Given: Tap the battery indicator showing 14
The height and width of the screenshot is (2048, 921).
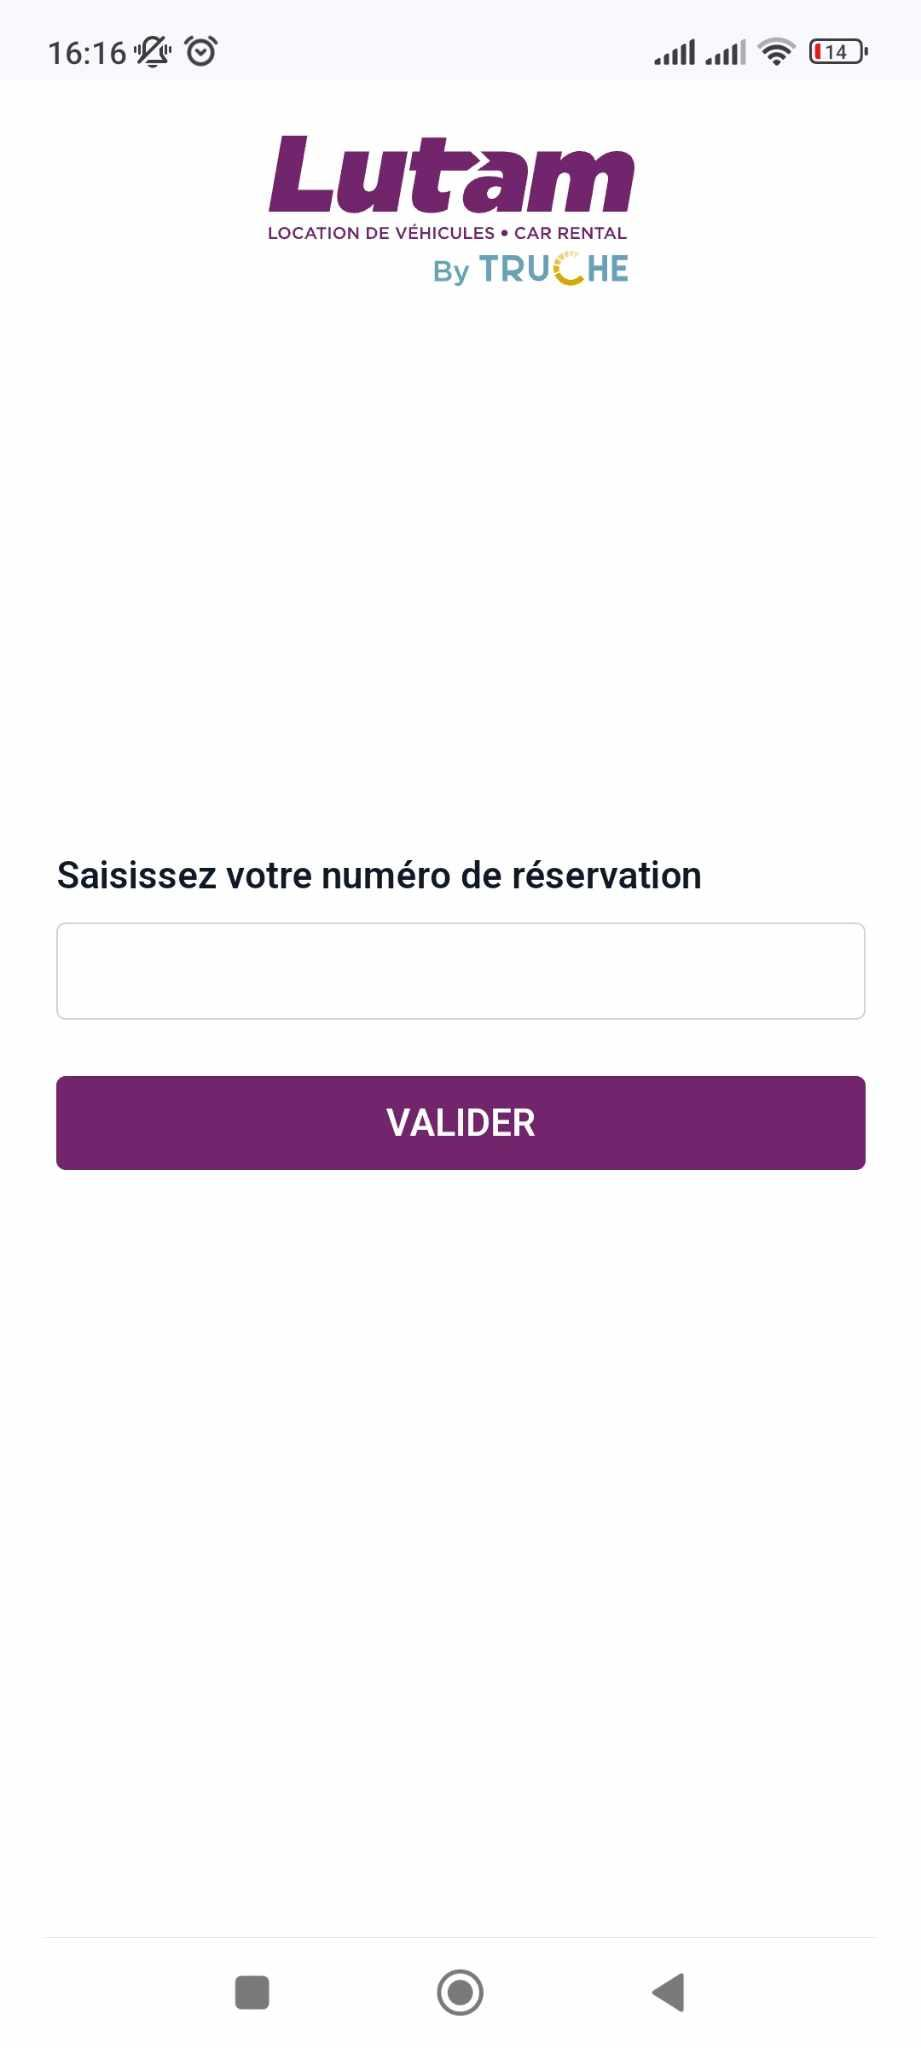Looking at the screenshot, I should point(838,51).
